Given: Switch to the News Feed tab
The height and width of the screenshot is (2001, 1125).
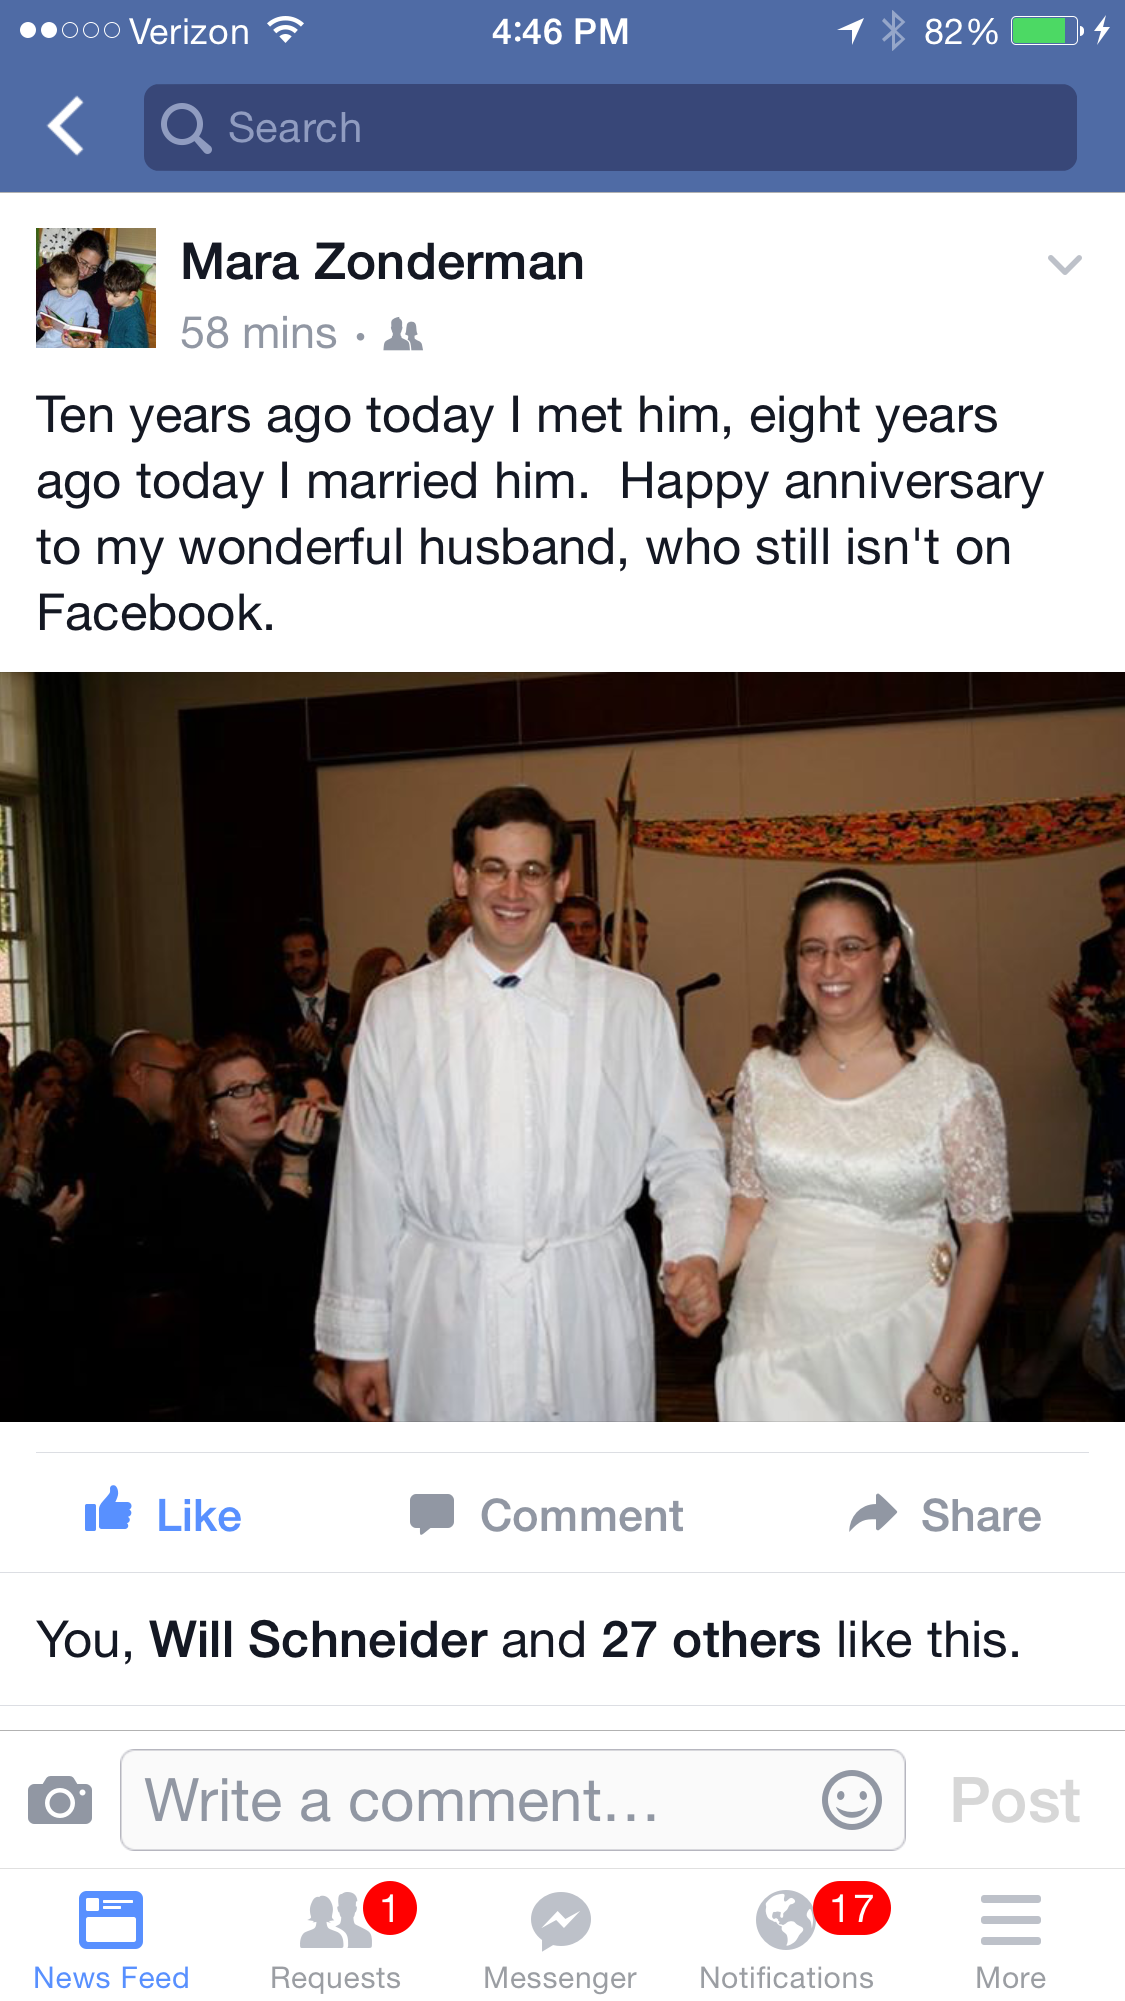Looking at the screenshot, I should (111, 1940).
